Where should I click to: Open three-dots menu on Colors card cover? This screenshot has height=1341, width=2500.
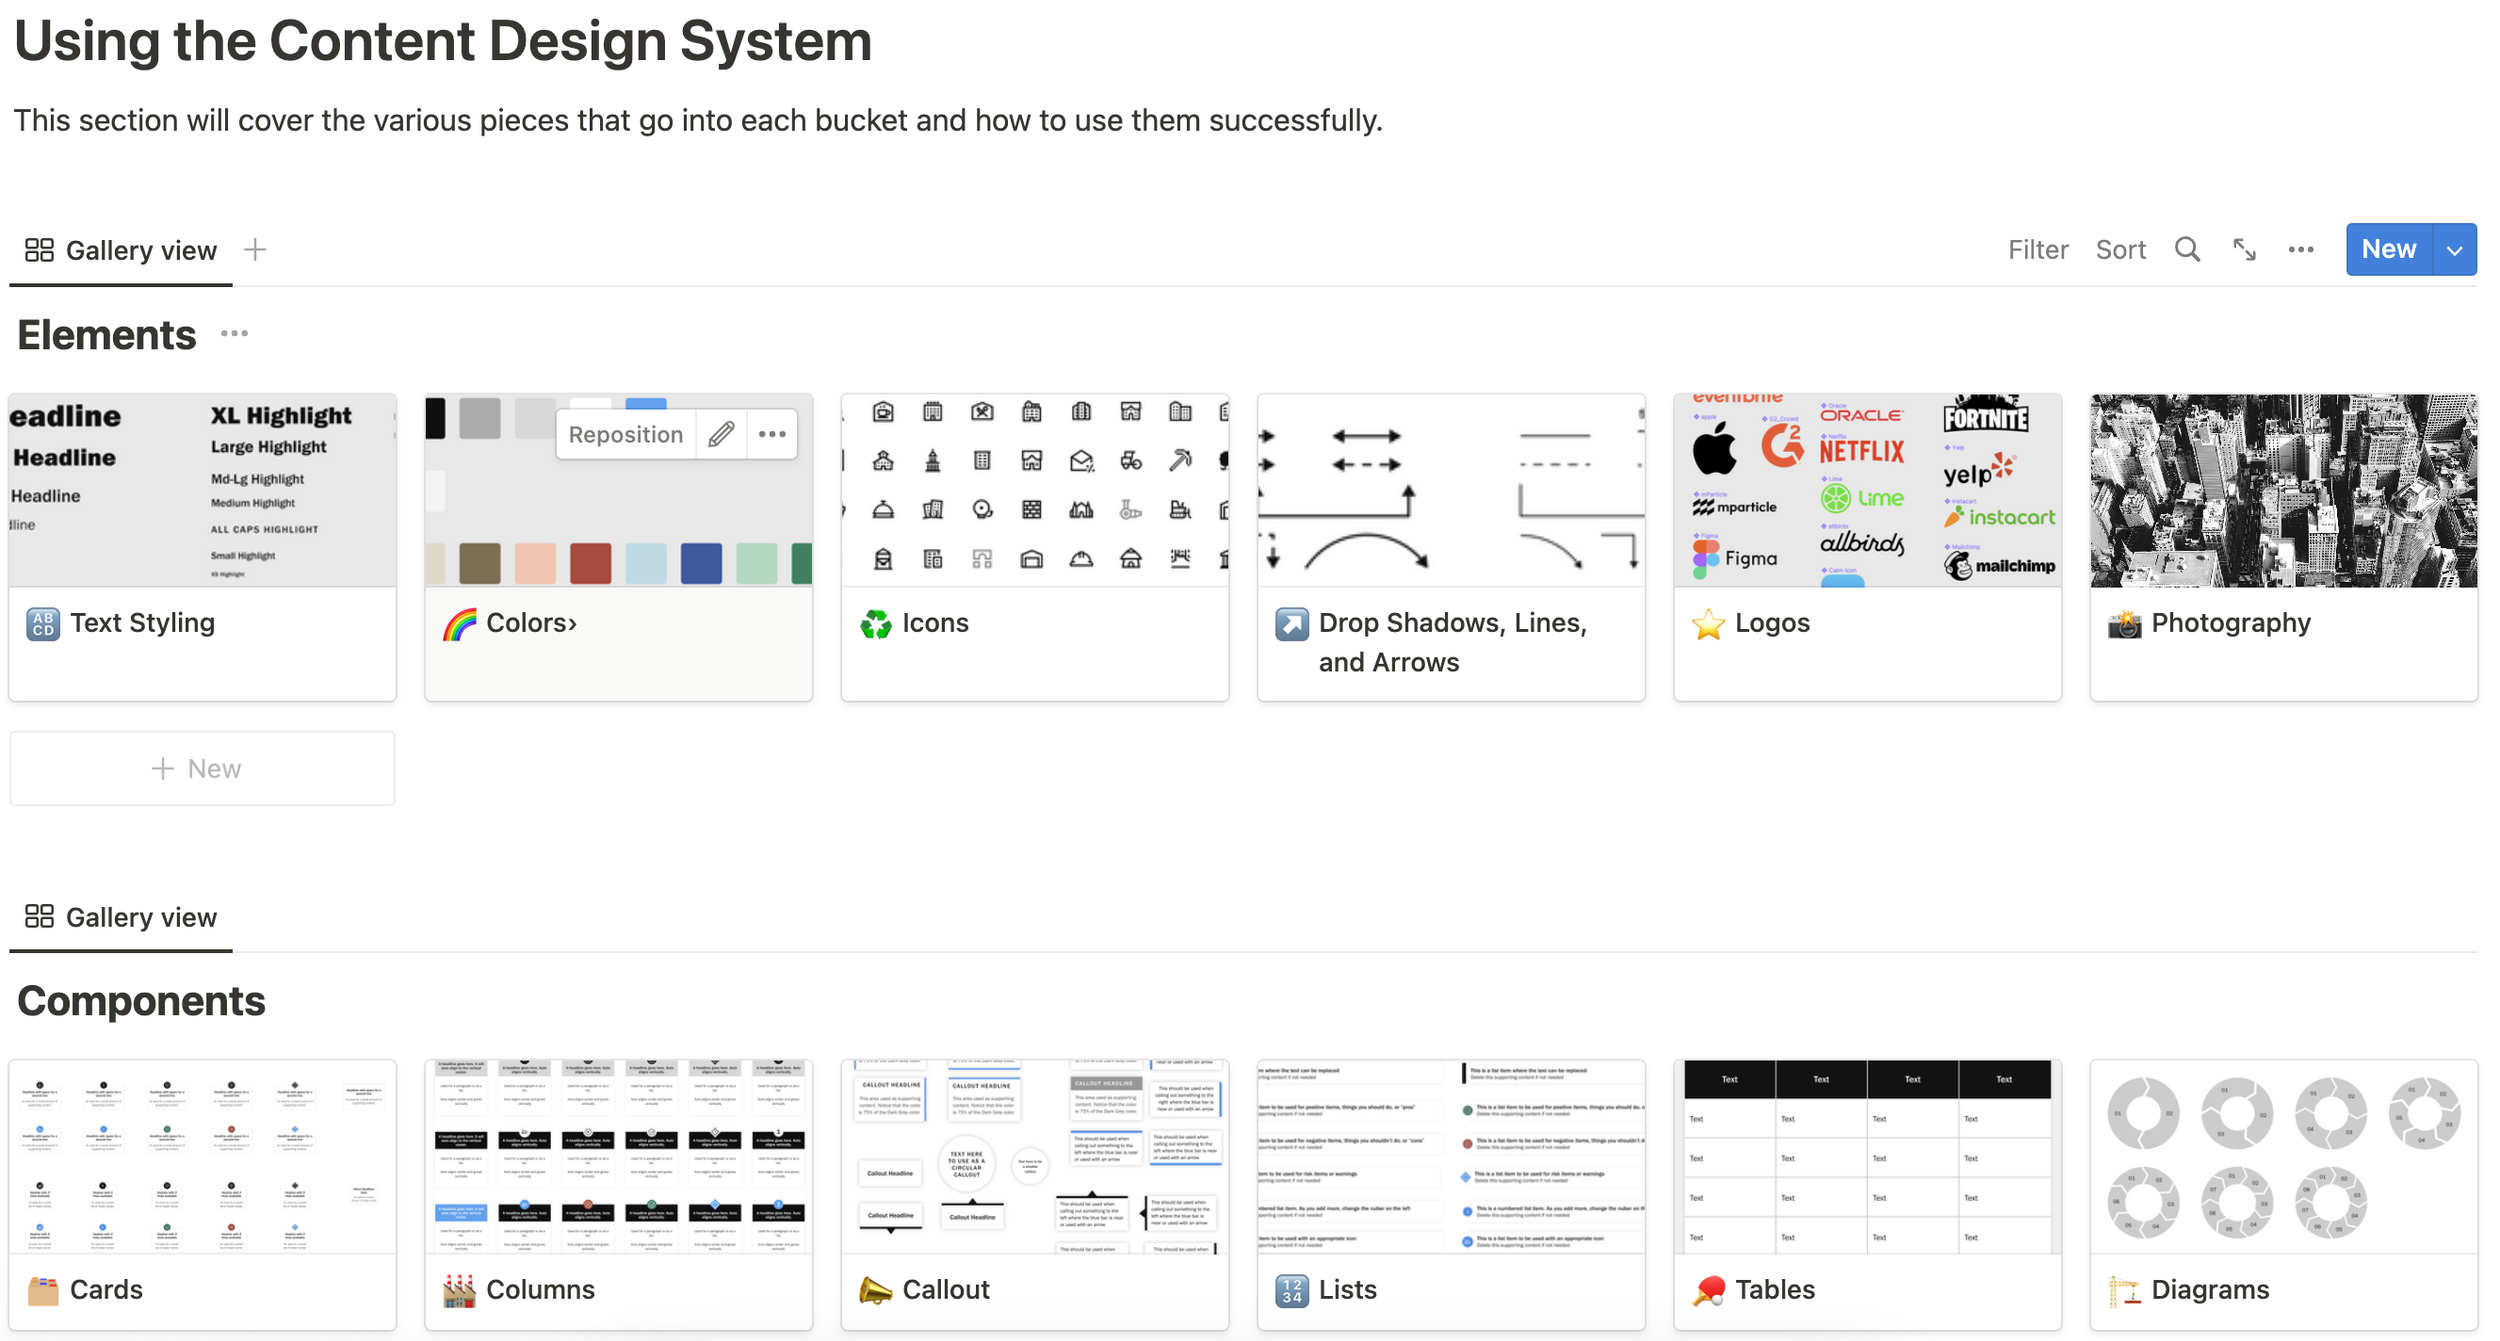coord(772,434)
